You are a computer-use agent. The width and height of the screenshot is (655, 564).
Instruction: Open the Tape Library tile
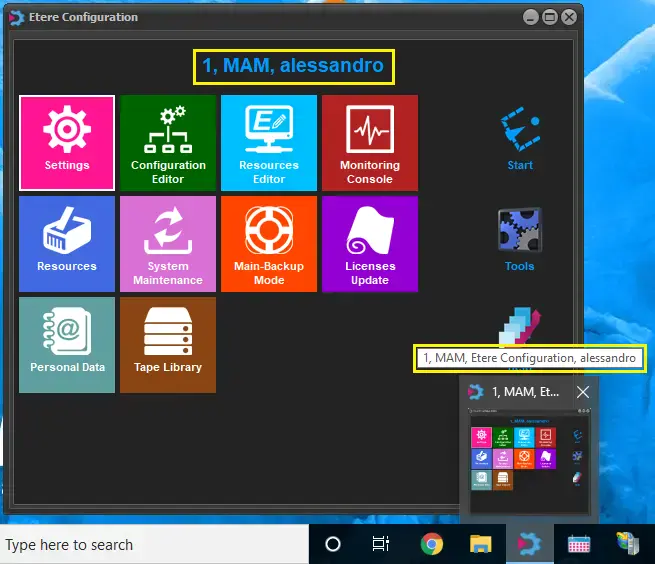168,344
